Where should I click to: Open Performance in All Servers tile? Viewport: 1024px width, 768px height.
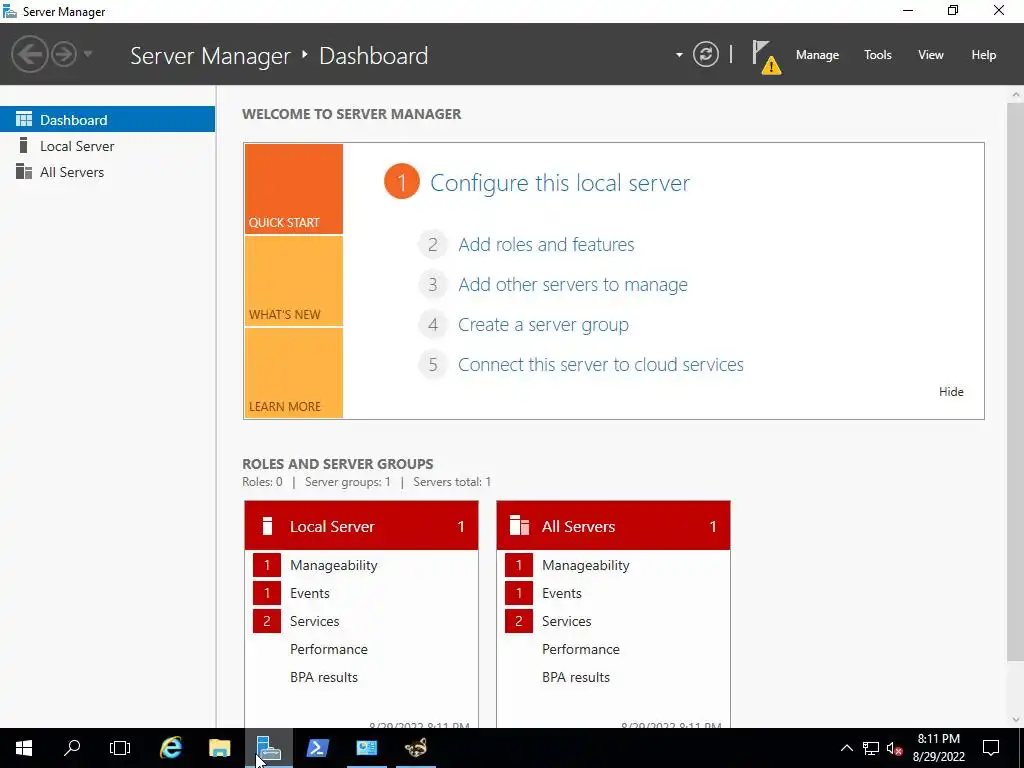[x=581, y=649]
